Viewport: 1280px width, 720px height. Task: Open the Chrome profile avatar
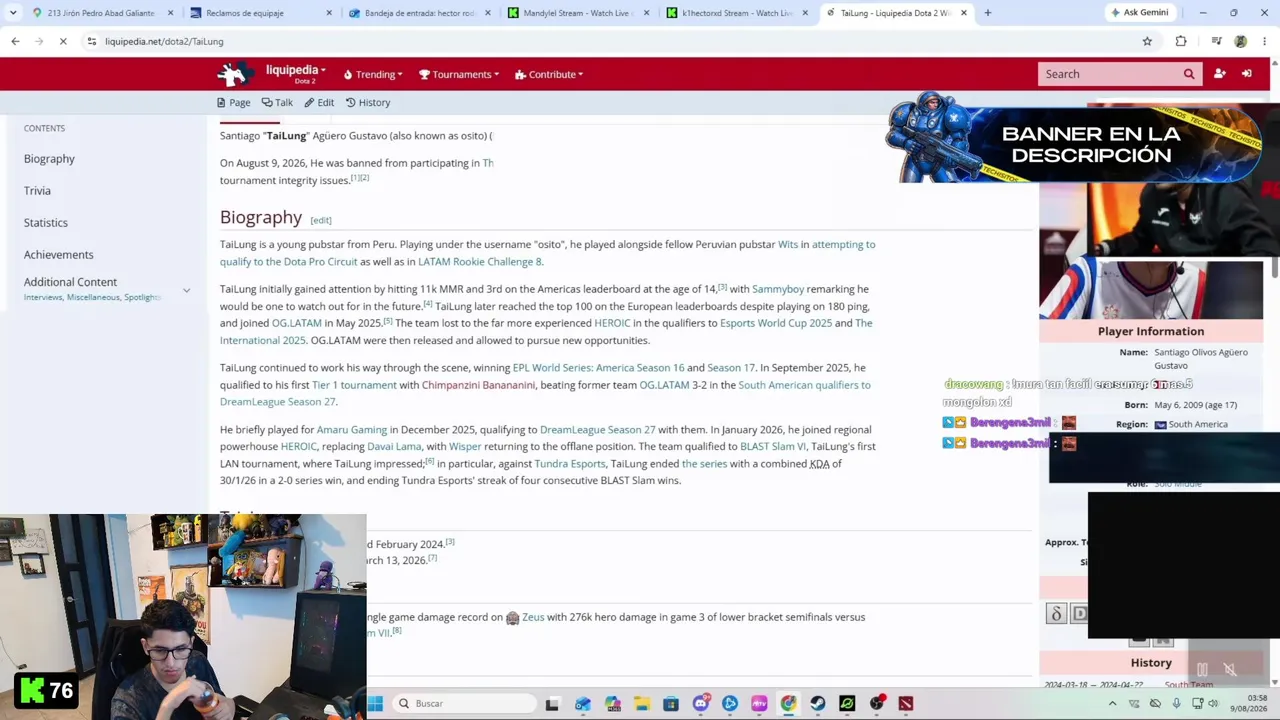[1241, 41]
